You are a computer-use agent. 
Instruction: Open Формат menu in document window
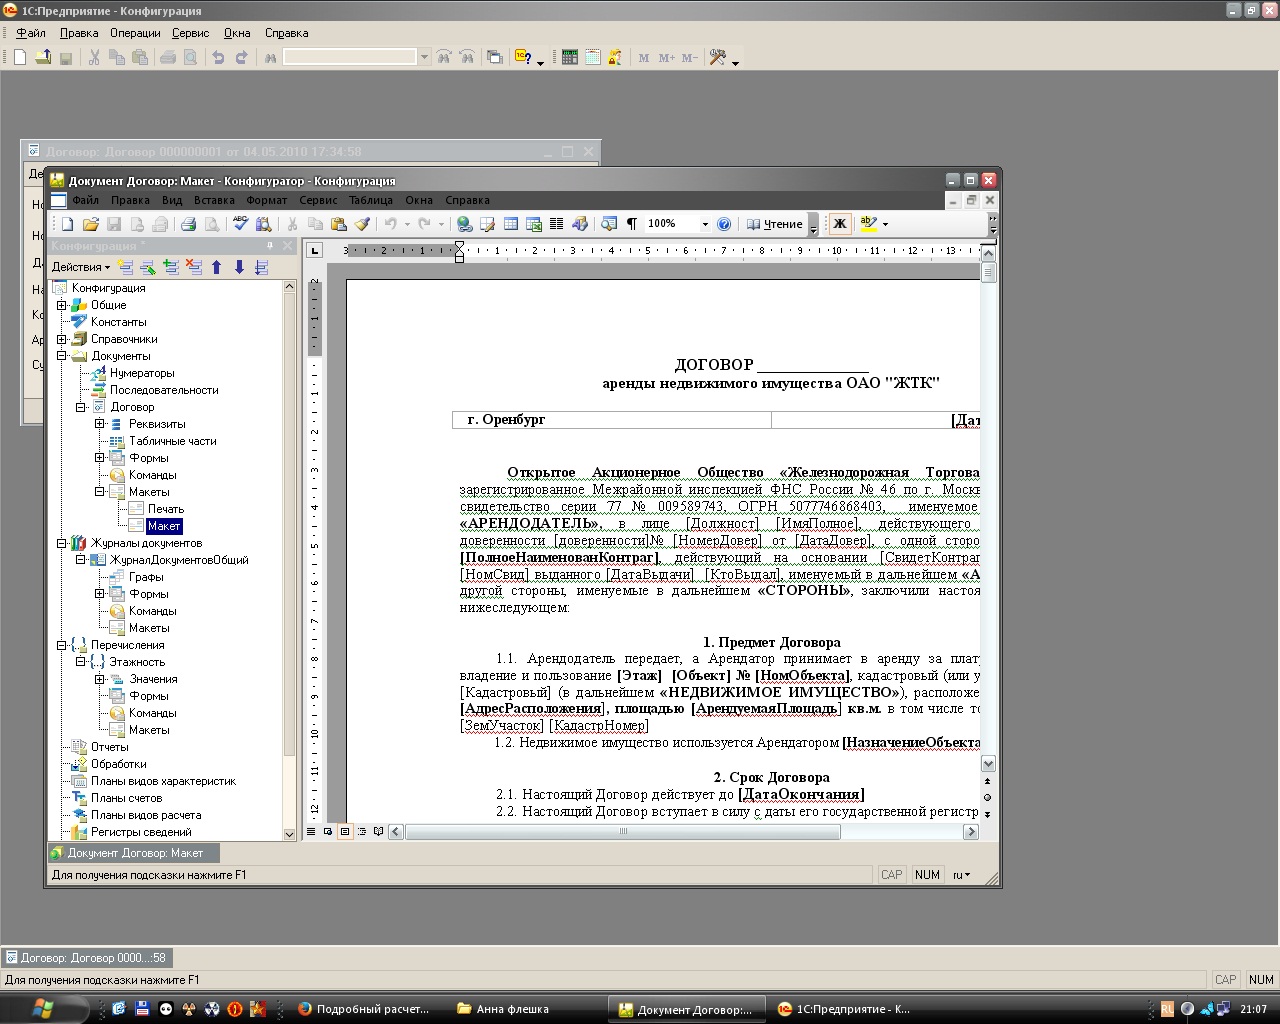[266, 200]
